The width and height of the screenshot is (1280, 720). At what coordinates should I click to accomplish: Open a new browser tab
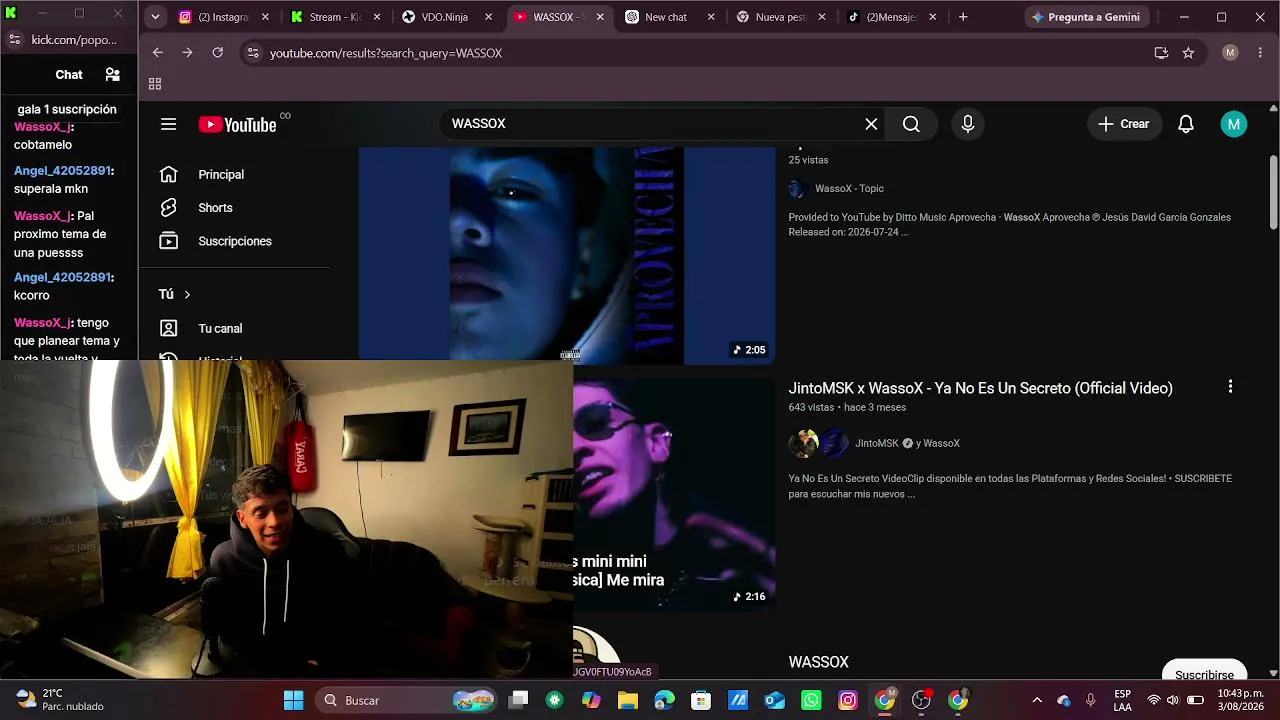[x=963, y=17]
